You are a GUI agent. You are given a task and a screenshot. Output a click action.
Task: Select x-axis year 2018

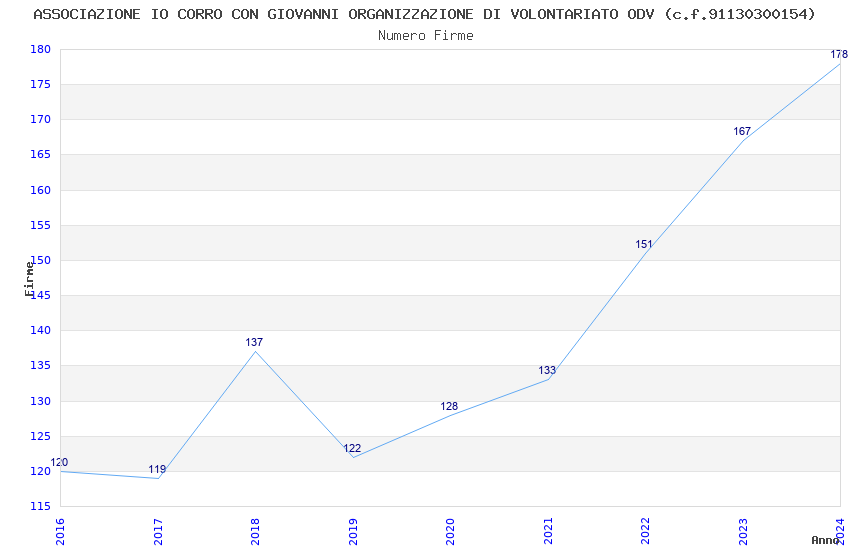255,532
